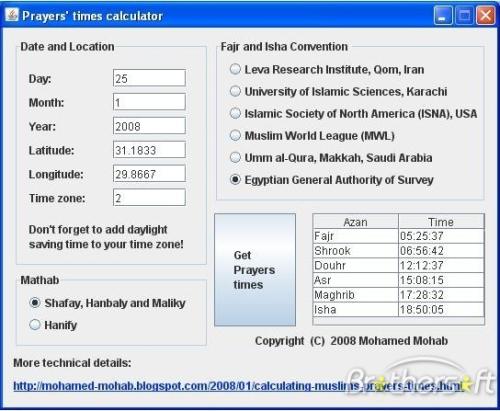Click into the Year field

coord(149,126)
